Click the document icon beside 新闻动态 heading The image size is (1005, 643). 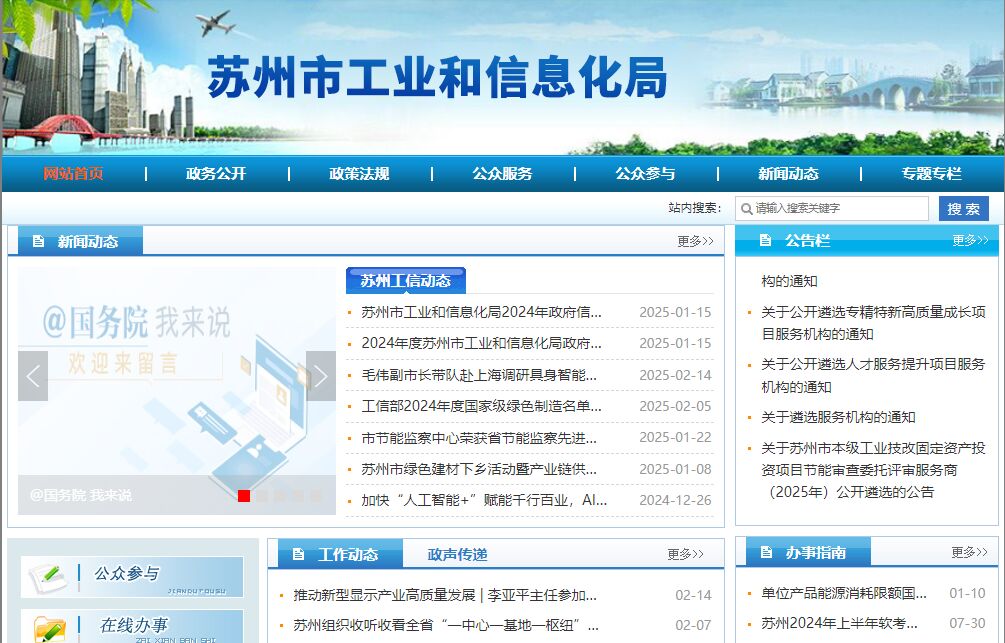click(38, 241)
